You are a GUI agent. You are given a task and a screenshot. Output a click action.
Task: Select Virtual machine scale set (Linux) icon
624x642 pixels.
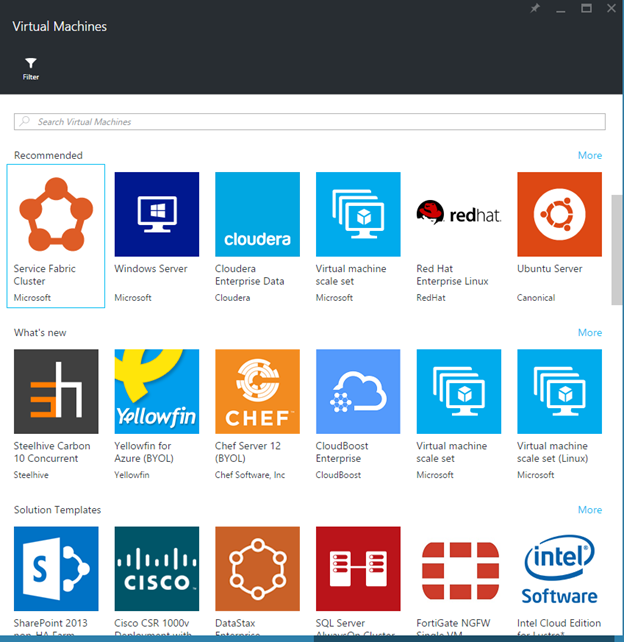tap(560, 391)
